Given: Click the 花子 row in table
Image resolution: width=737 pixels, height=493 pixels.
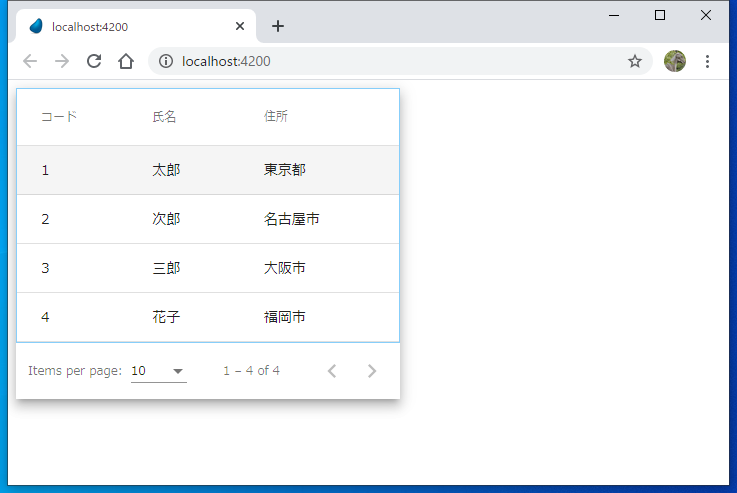Looking at the screenshot, I should point(166,317).
